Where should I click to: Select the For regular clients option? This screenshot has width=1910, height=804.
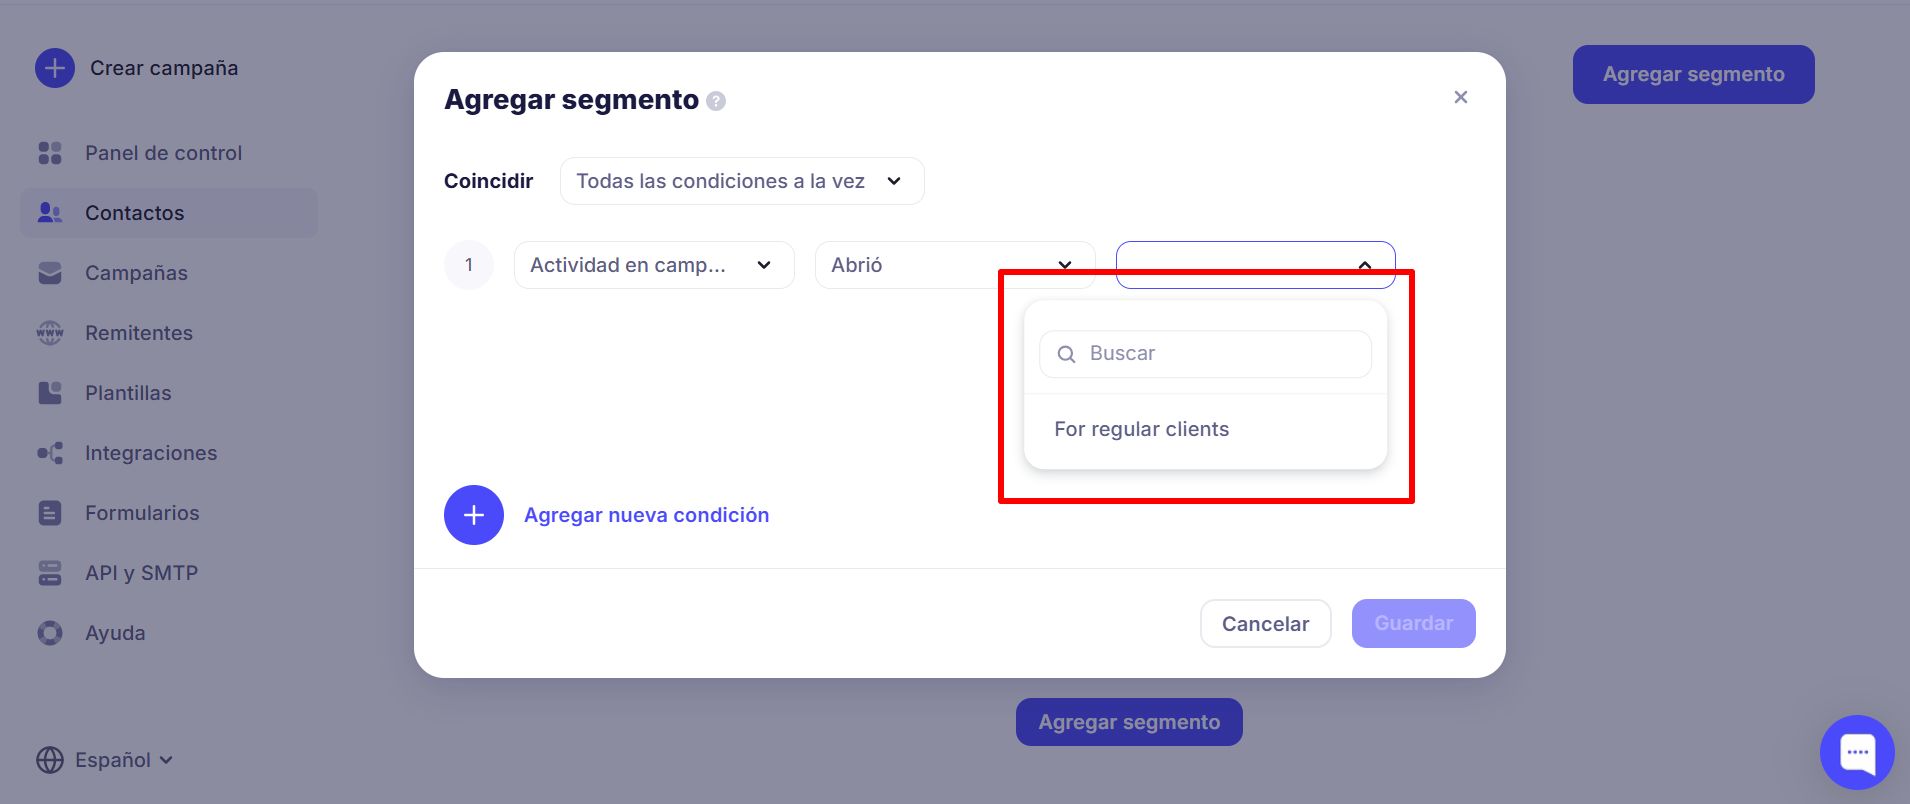pyautogui.click(x=1141, y=428)
